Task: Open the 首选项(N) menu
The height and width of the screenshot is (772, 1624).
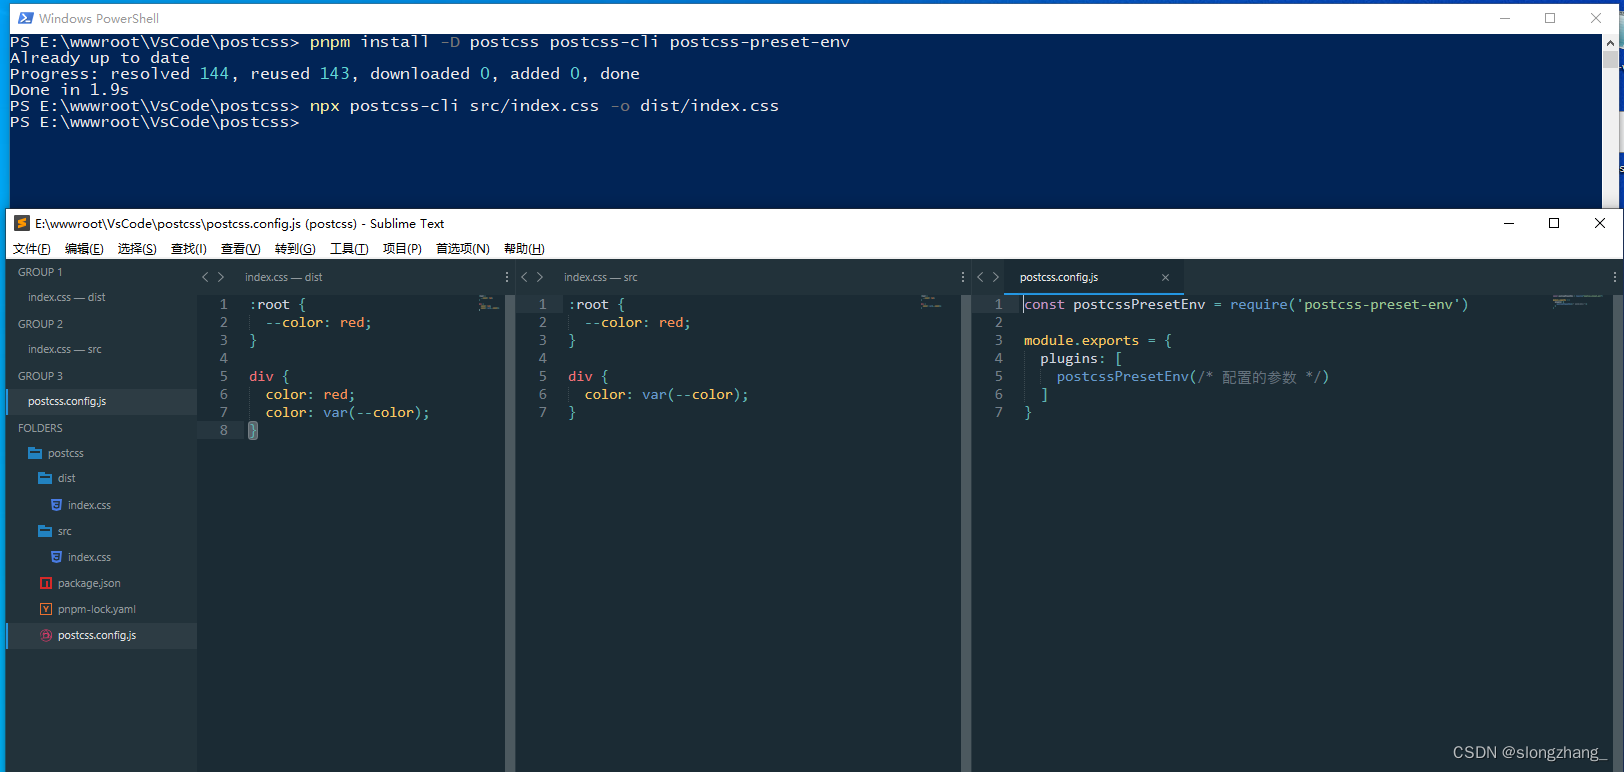Action: tap(463, 249)
